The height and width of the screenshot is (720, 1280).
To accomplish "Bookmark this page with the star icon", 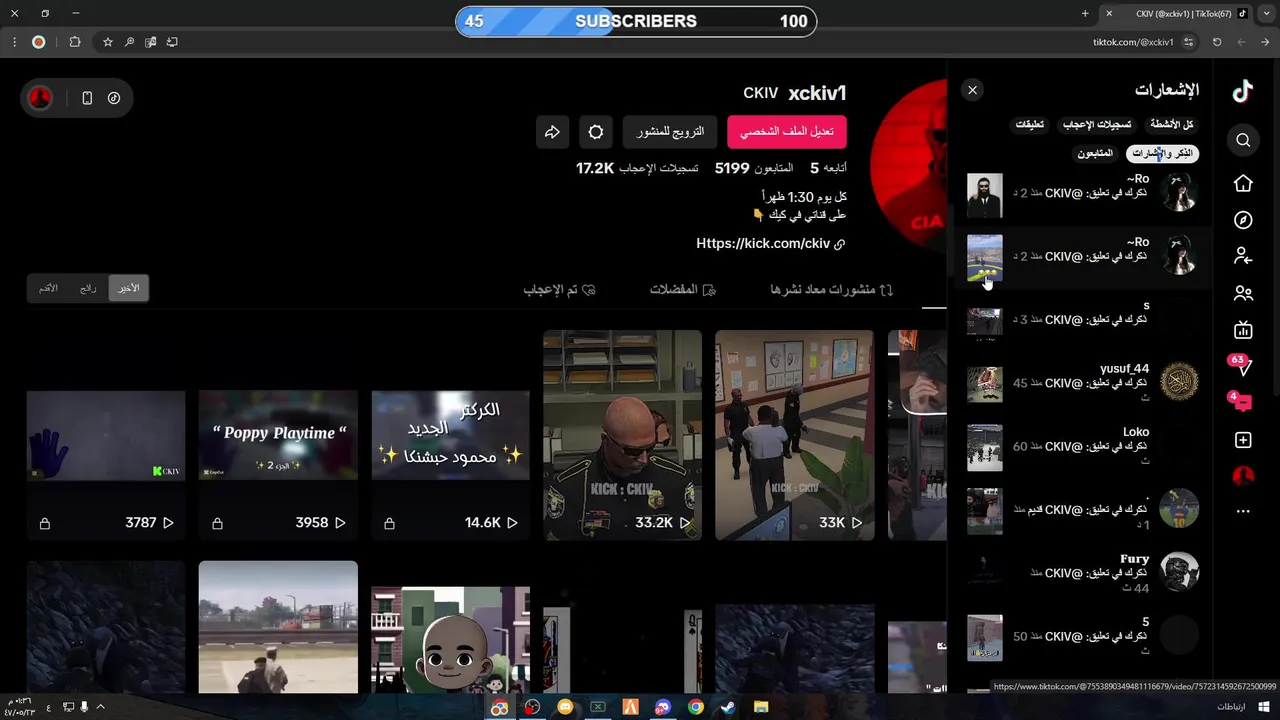I will (x=108, y=42).
